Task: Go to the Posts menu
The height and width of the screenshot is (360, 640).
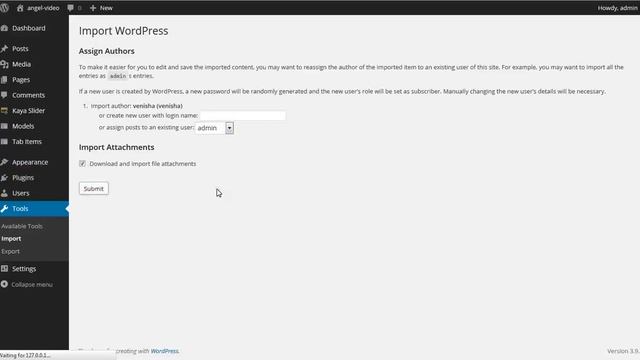Action: 20,49
